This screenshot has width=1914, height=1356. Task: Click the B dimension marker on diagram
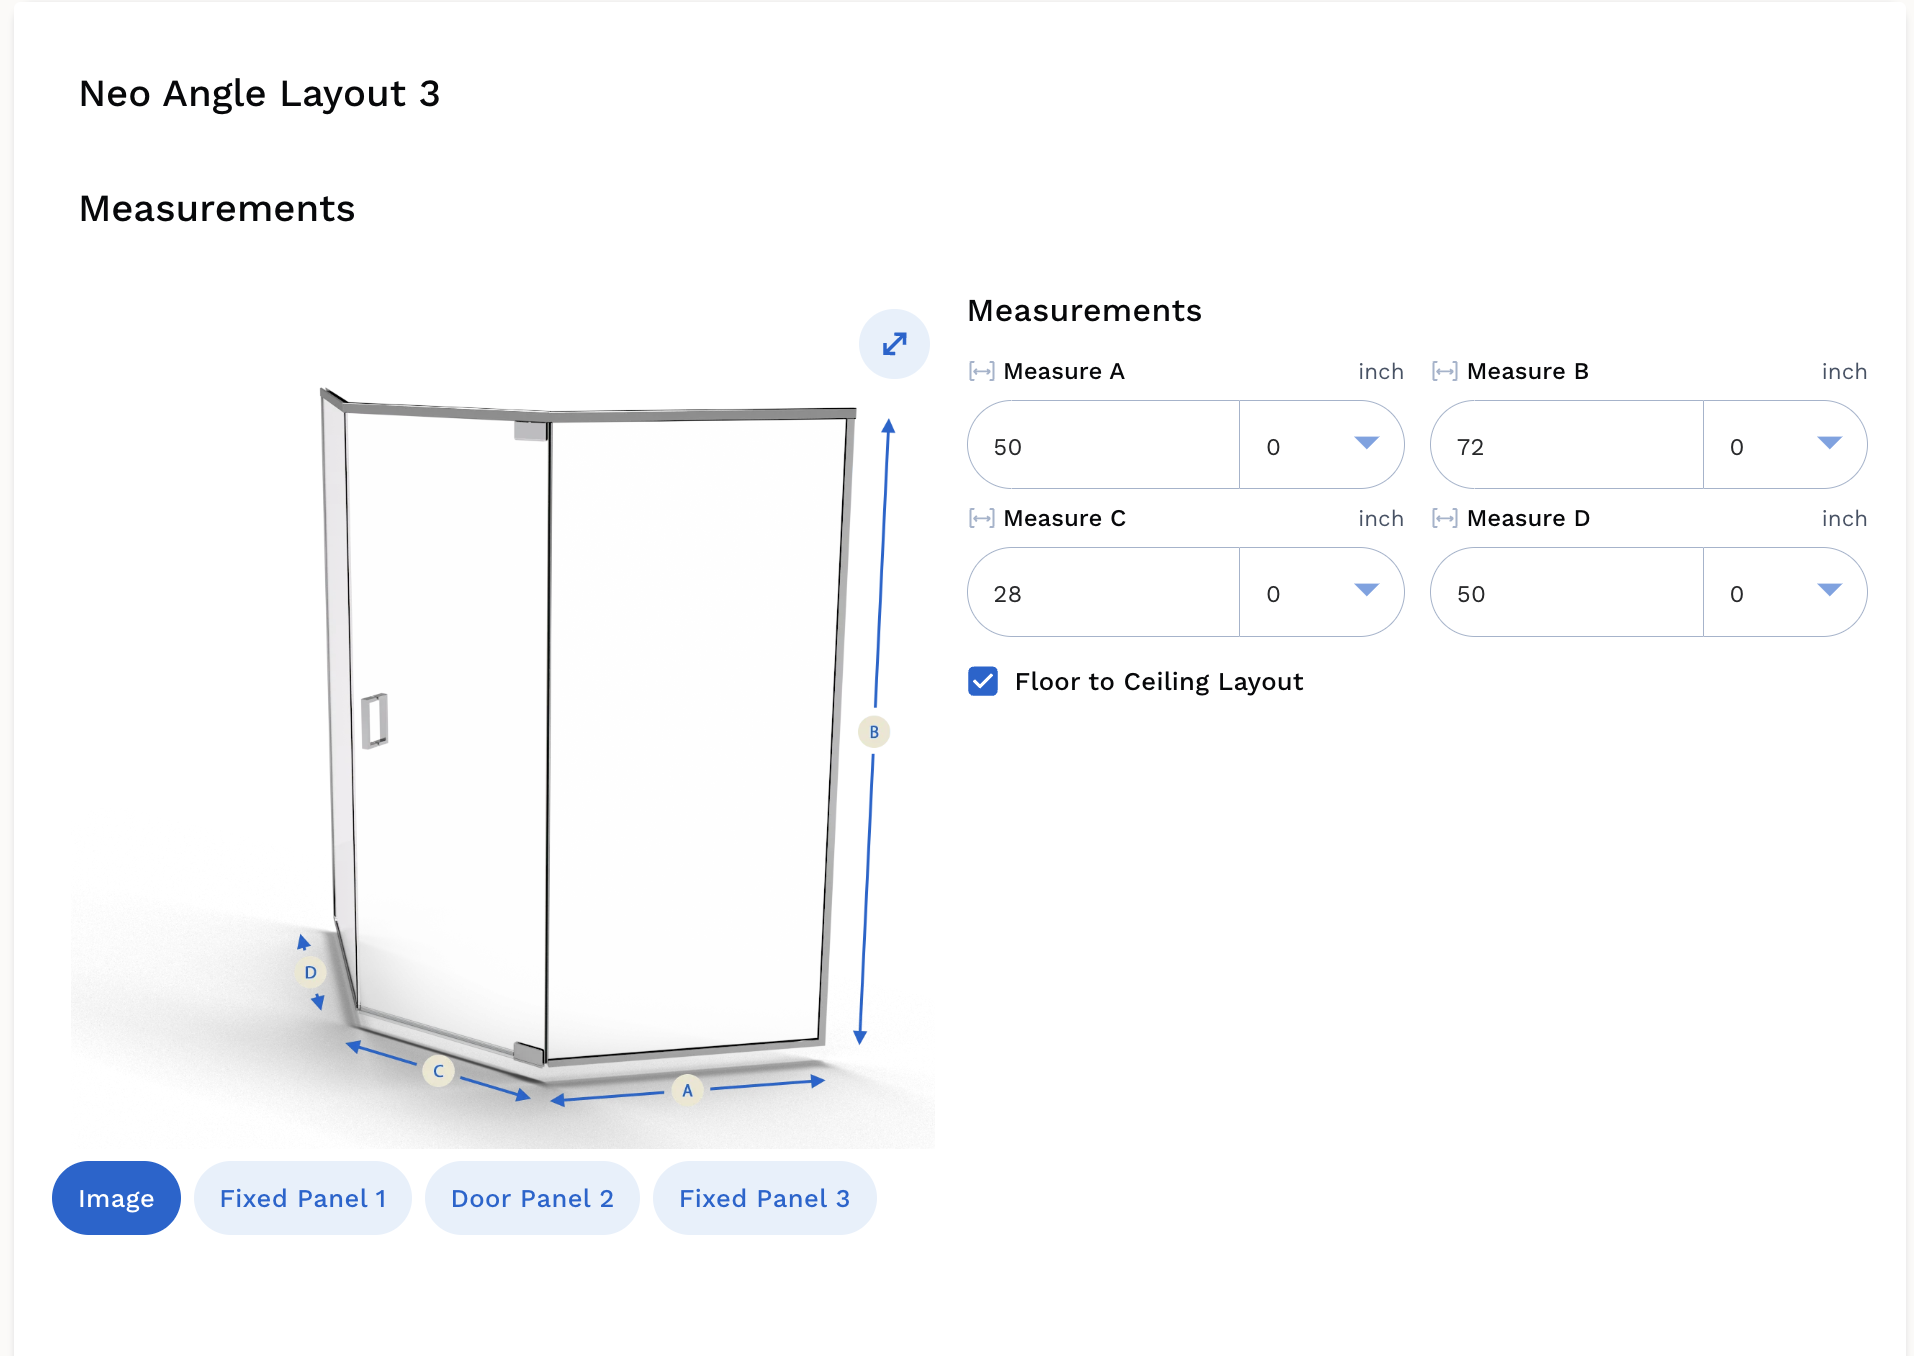click(x=874, y=732)
